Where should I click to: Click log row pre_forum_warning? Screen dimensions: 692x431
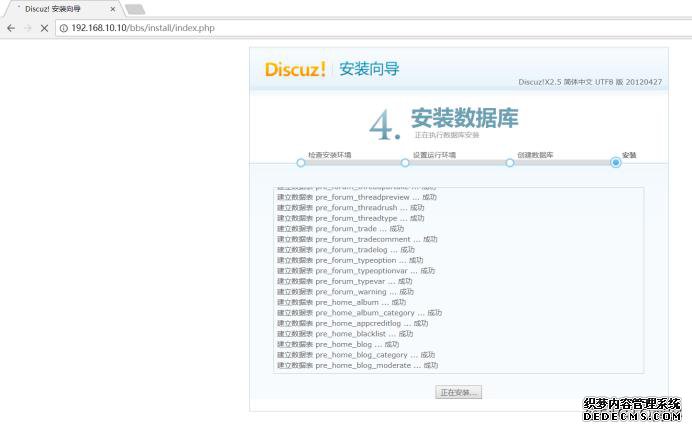click(345, 292)
